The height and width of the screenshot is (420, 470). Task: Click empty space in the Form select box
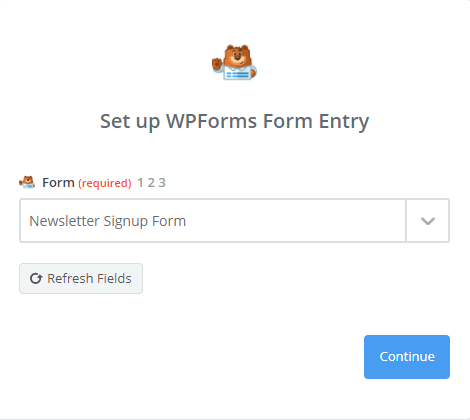[x=295, y=221]
